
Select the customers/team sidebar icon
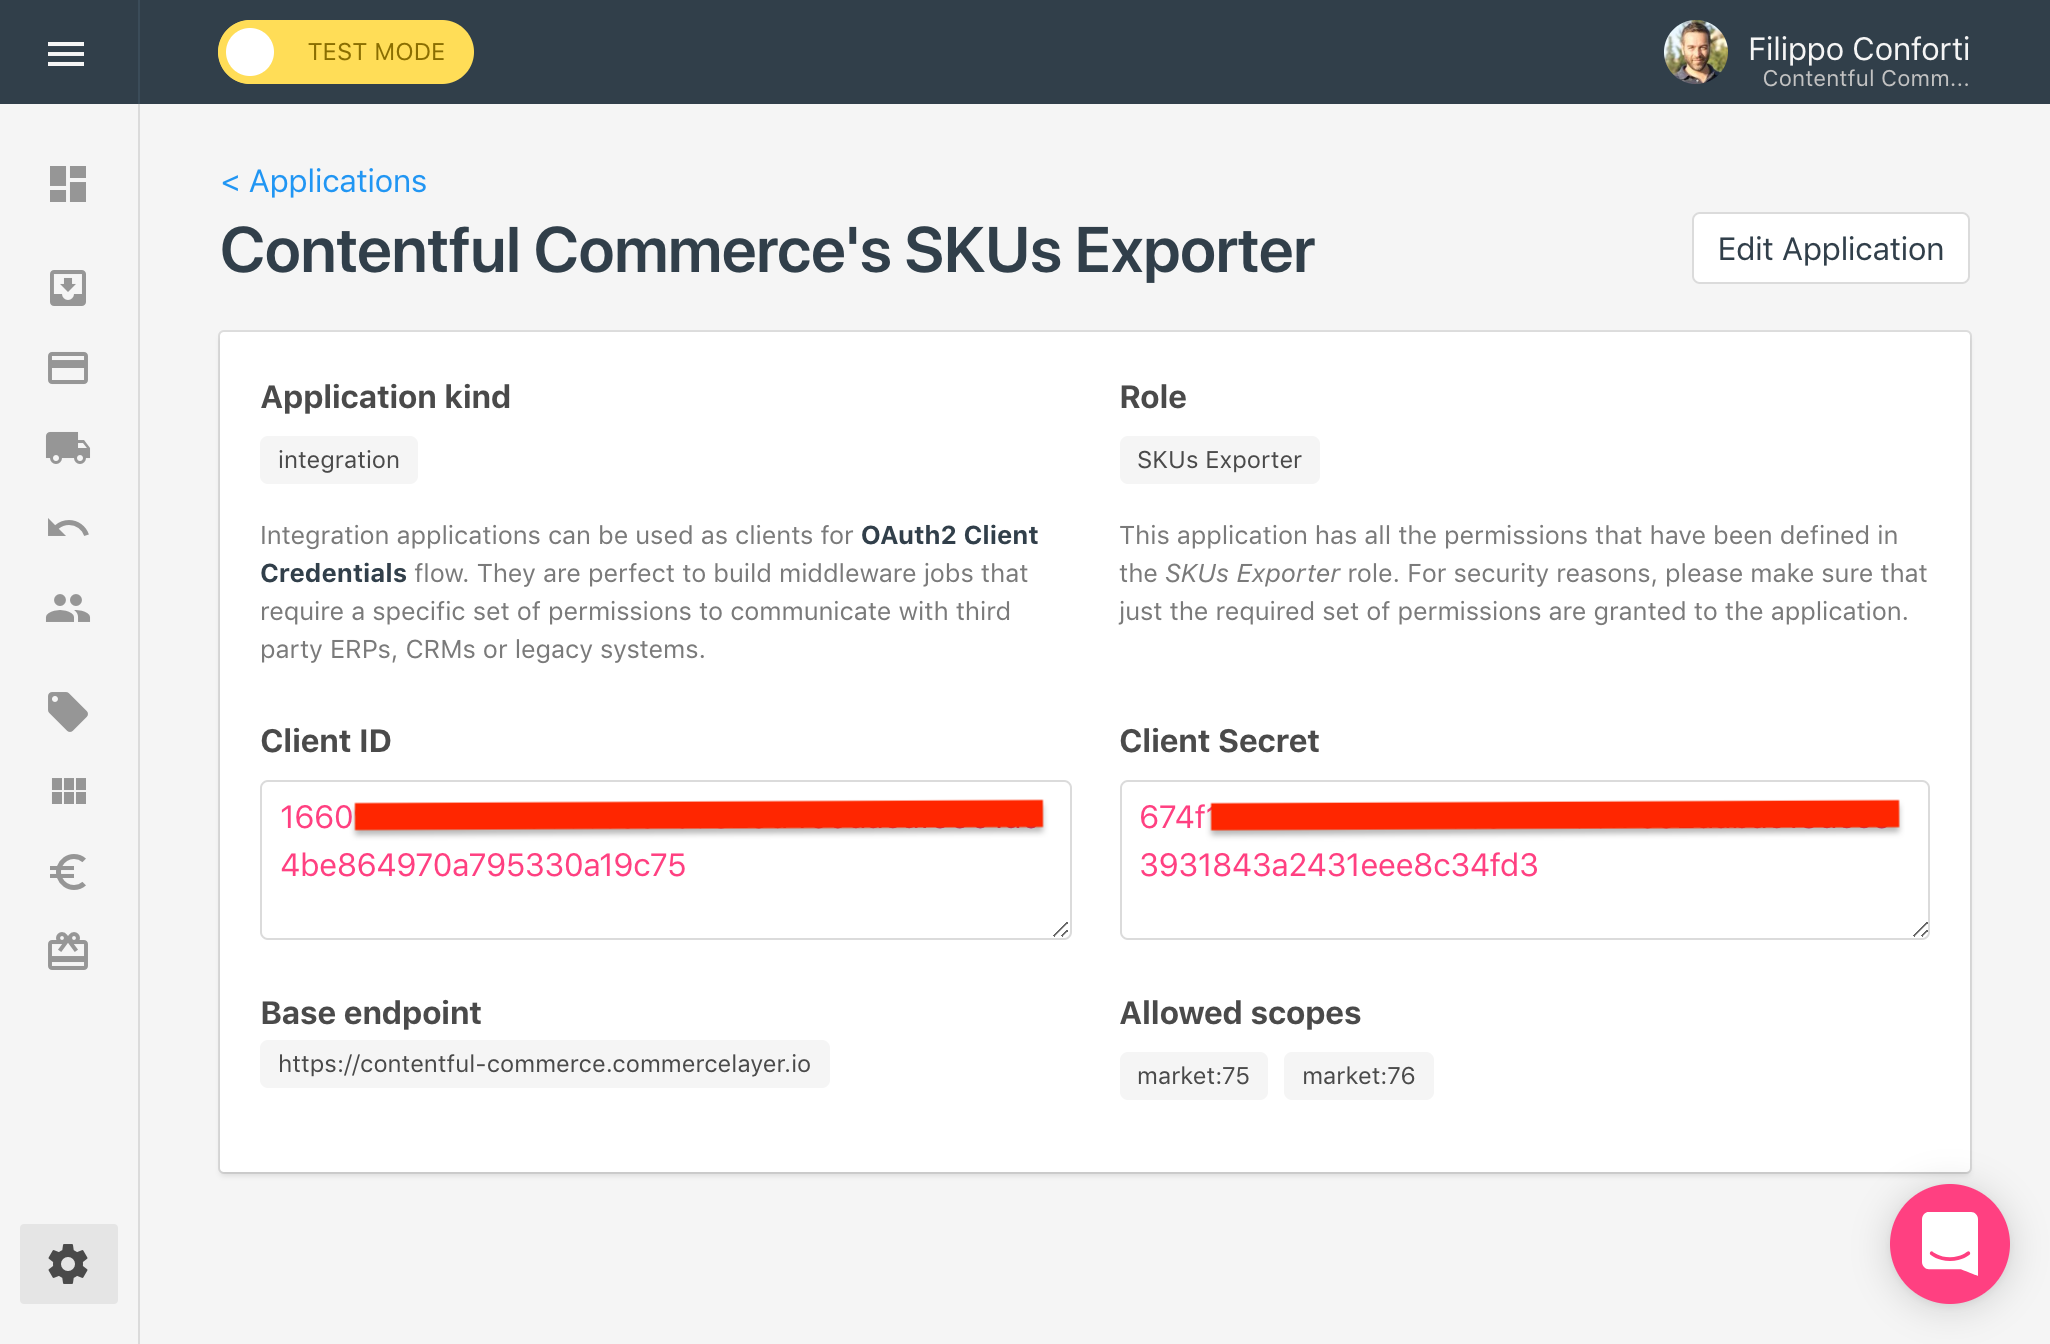coord(67,608)
